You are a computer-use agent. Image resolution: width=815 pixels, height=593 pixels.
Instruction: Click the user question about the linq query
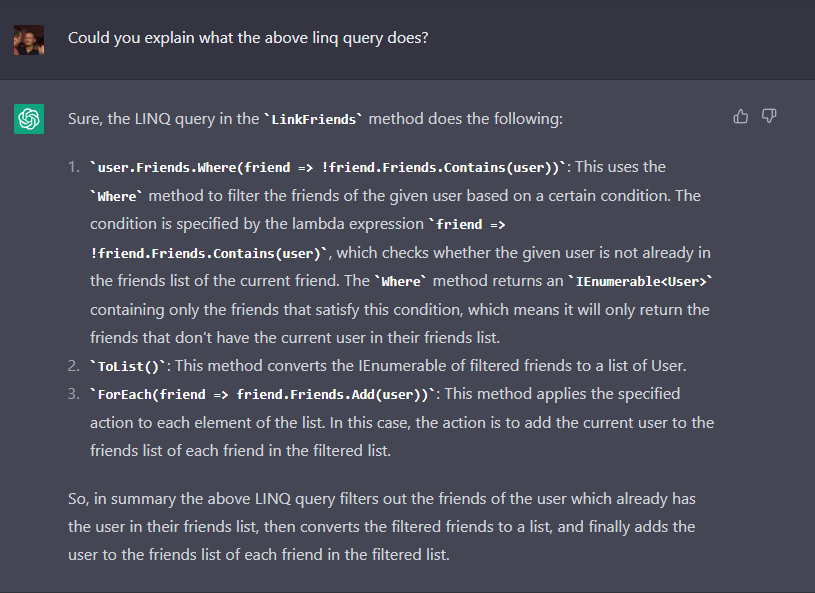tap(248, 38)
